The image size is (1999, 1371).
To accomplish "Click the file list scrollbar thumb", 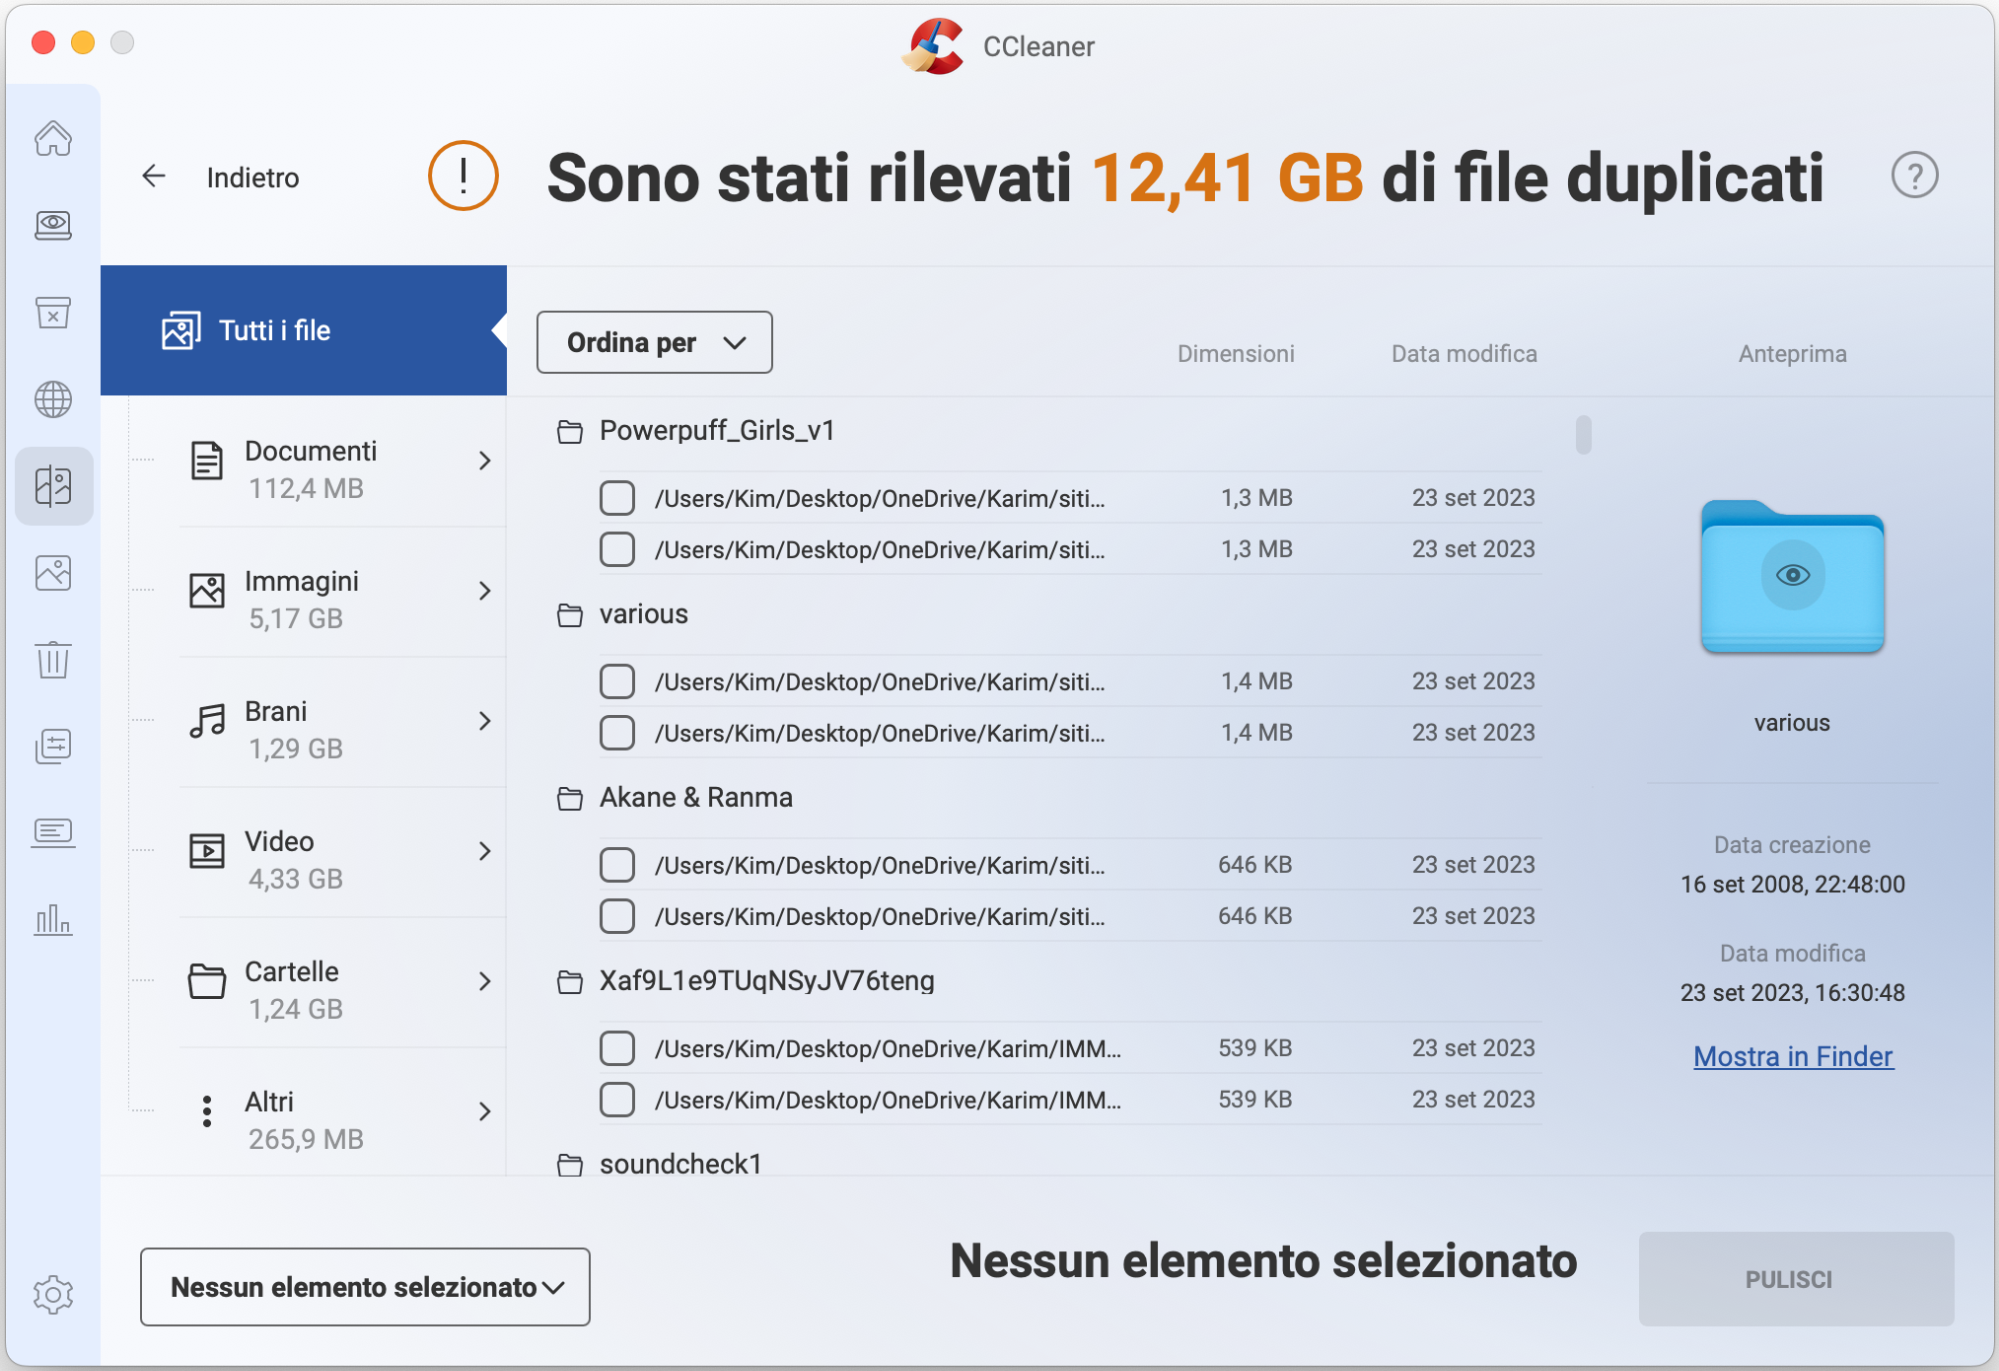I will click(x=1583, y=435).
